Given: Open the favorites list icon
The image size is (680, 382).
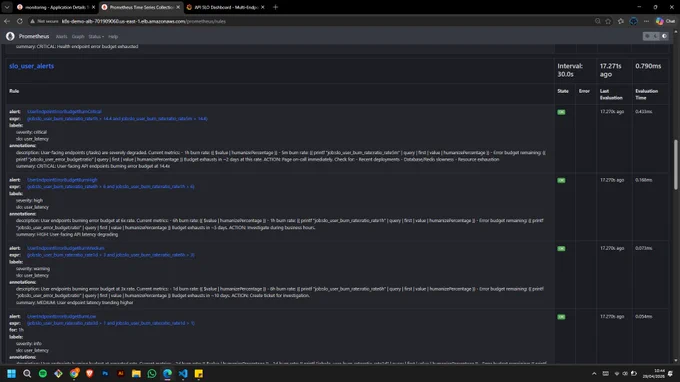Looking at the screenshot, I should point(621,21).
